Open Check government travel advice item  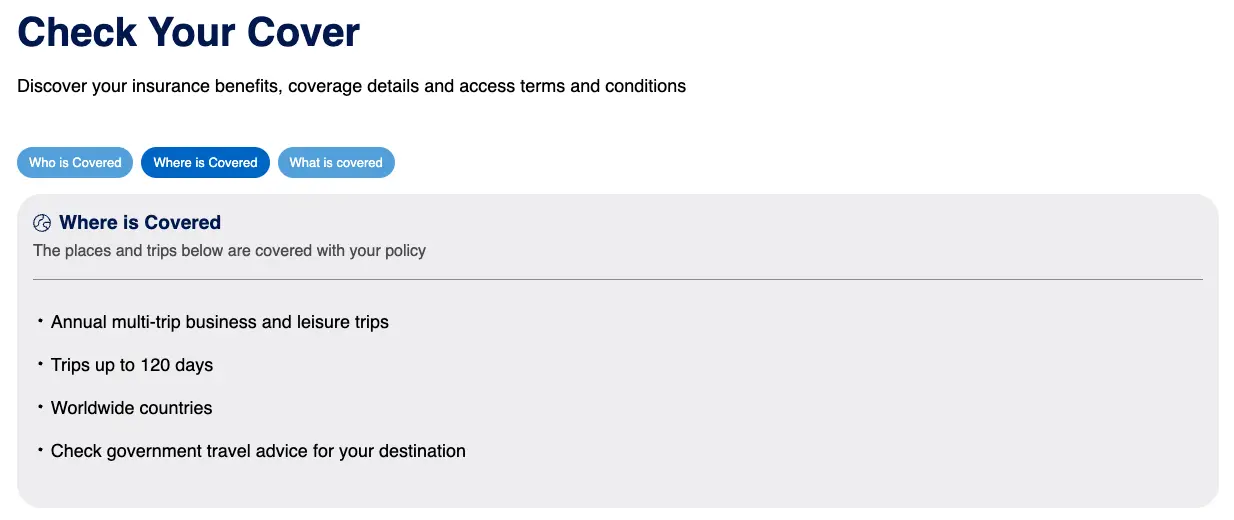coord(258,451)
